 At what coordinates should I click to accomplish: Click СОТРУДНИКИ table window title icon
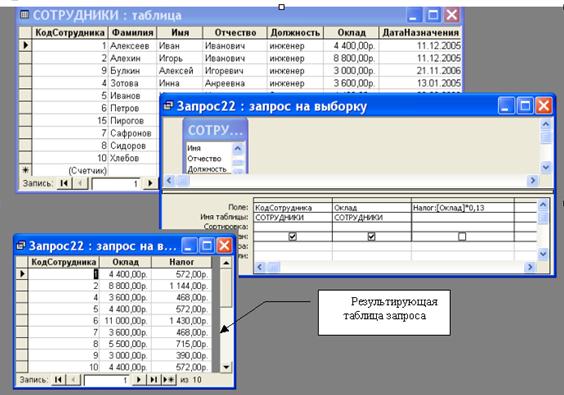click(24, 15)
